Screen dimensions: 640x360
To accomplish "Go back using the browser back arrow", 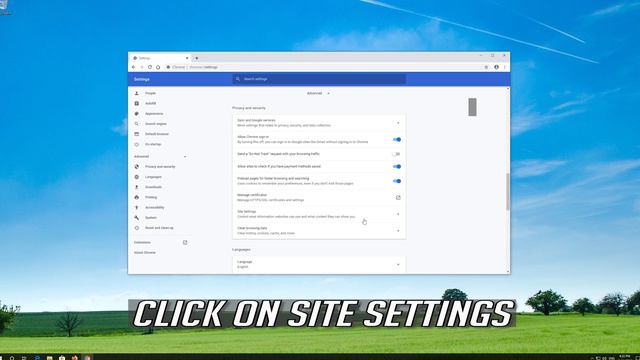I will click(x=133, y=67).
